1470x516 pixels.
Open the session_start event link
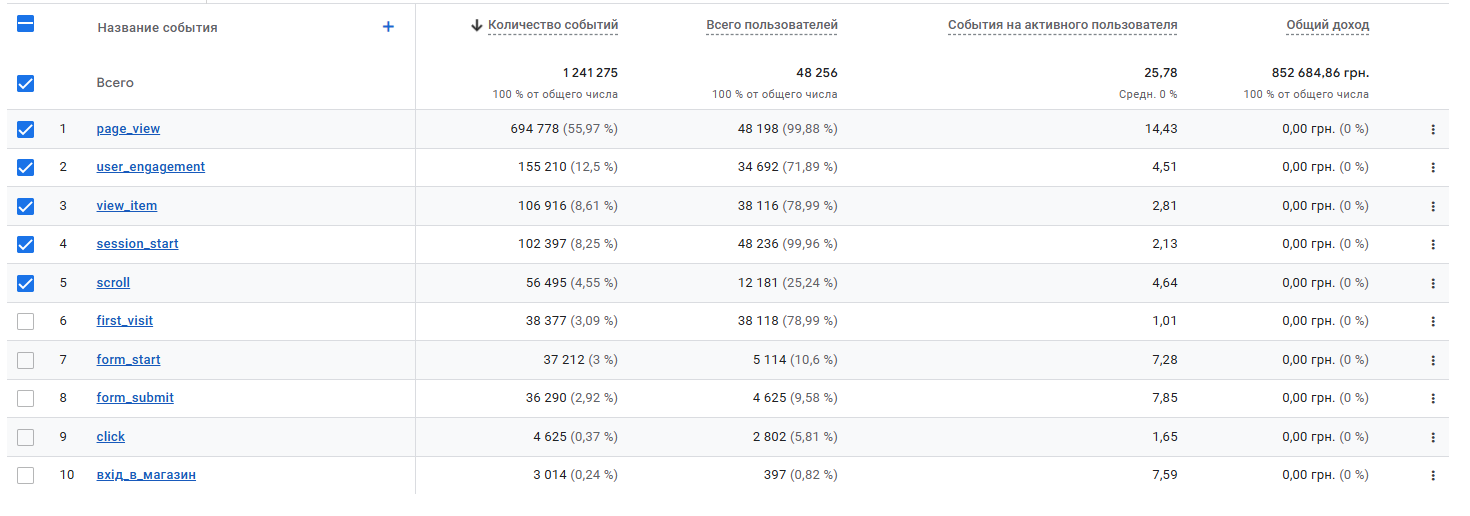click(x=137, y=244)
